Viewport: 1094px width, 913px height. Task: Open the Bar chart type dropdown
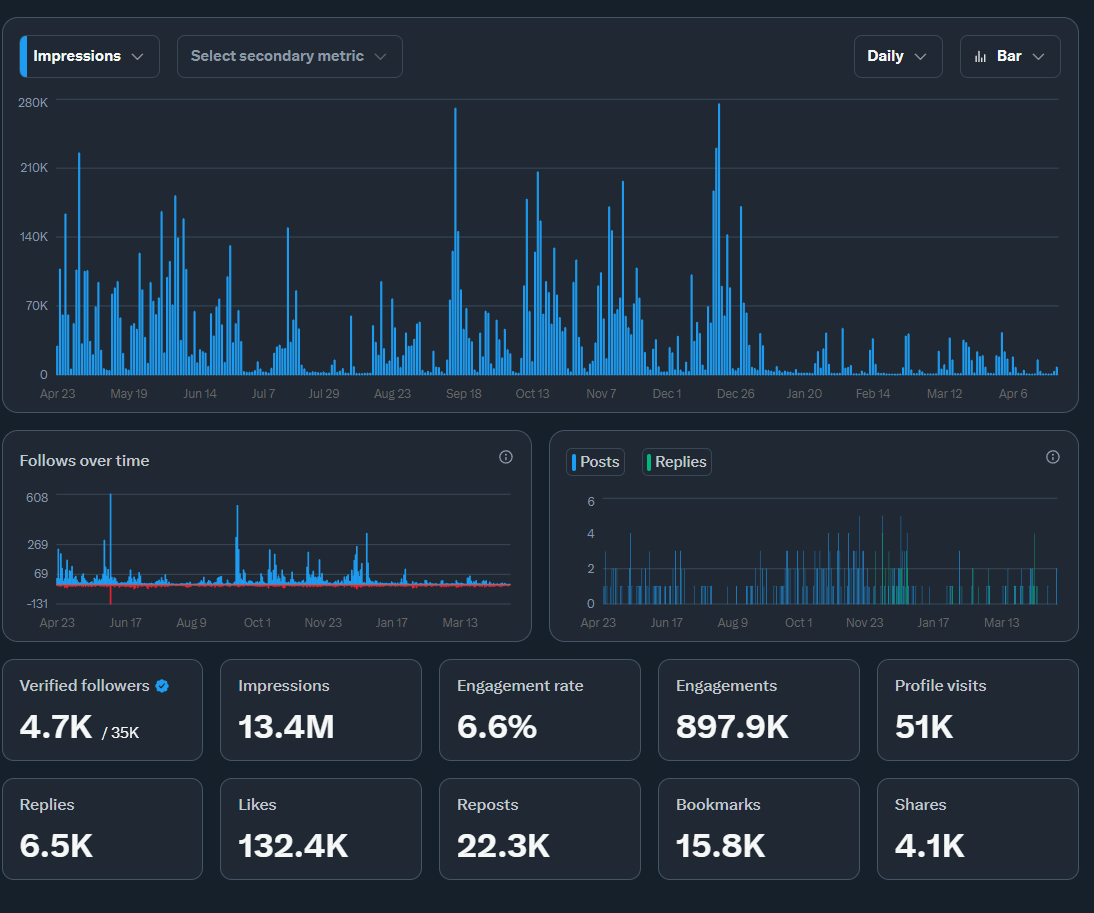pyautogui.click(x=1010, y=56)
